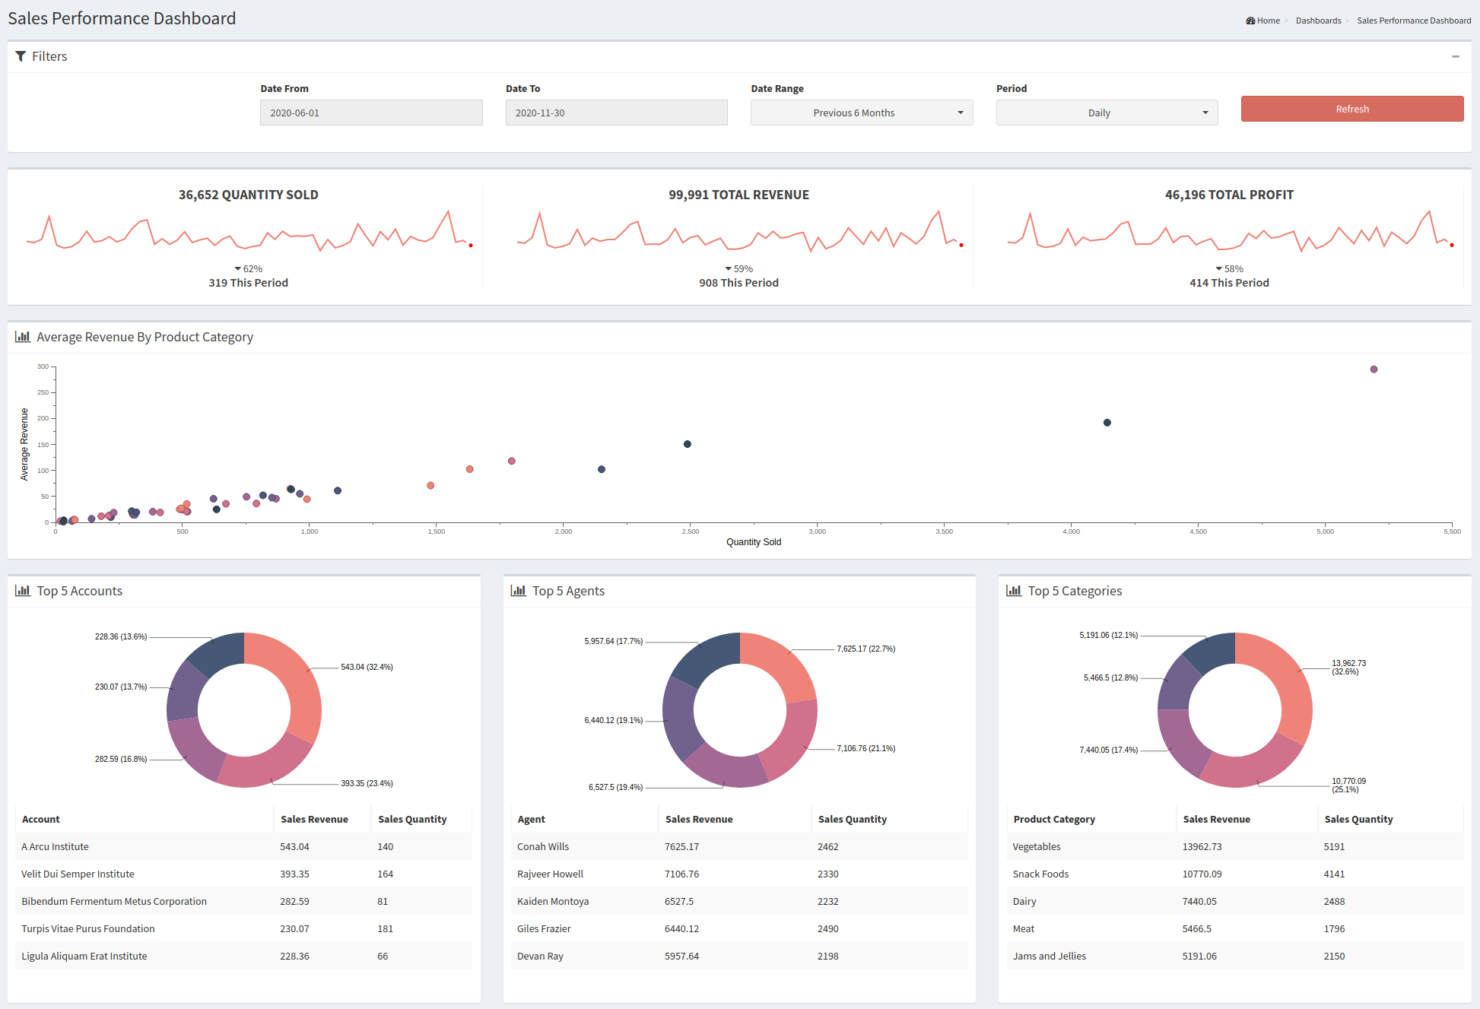Collapse the Filters panel with the minus control
The image size is (1480, 1009).
(x=1456, y=56)
